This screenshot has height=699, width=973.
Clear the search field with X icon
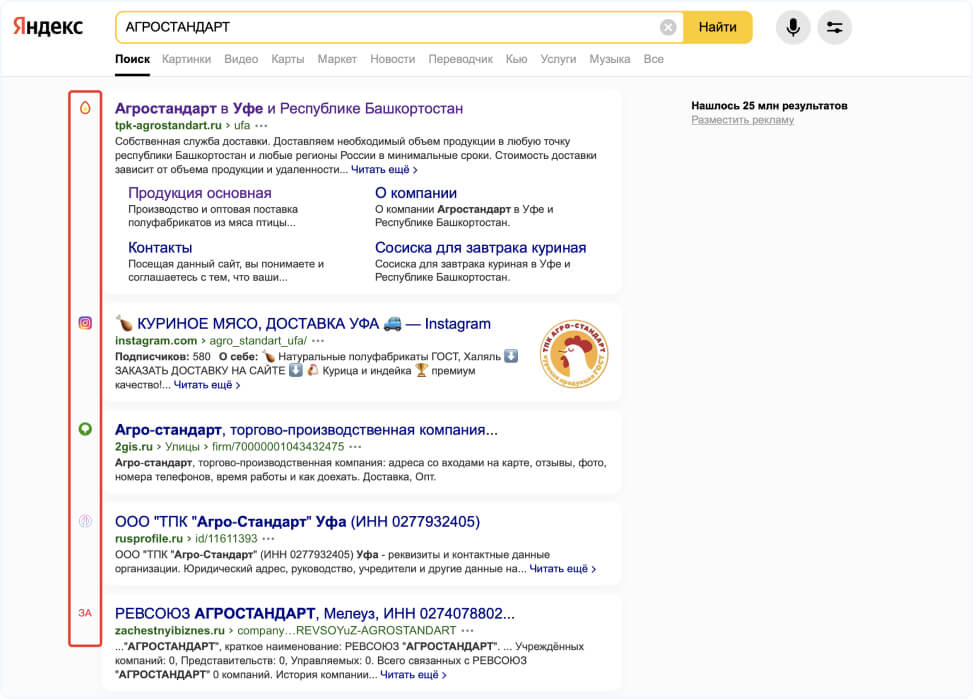click(x=668, y=27)
